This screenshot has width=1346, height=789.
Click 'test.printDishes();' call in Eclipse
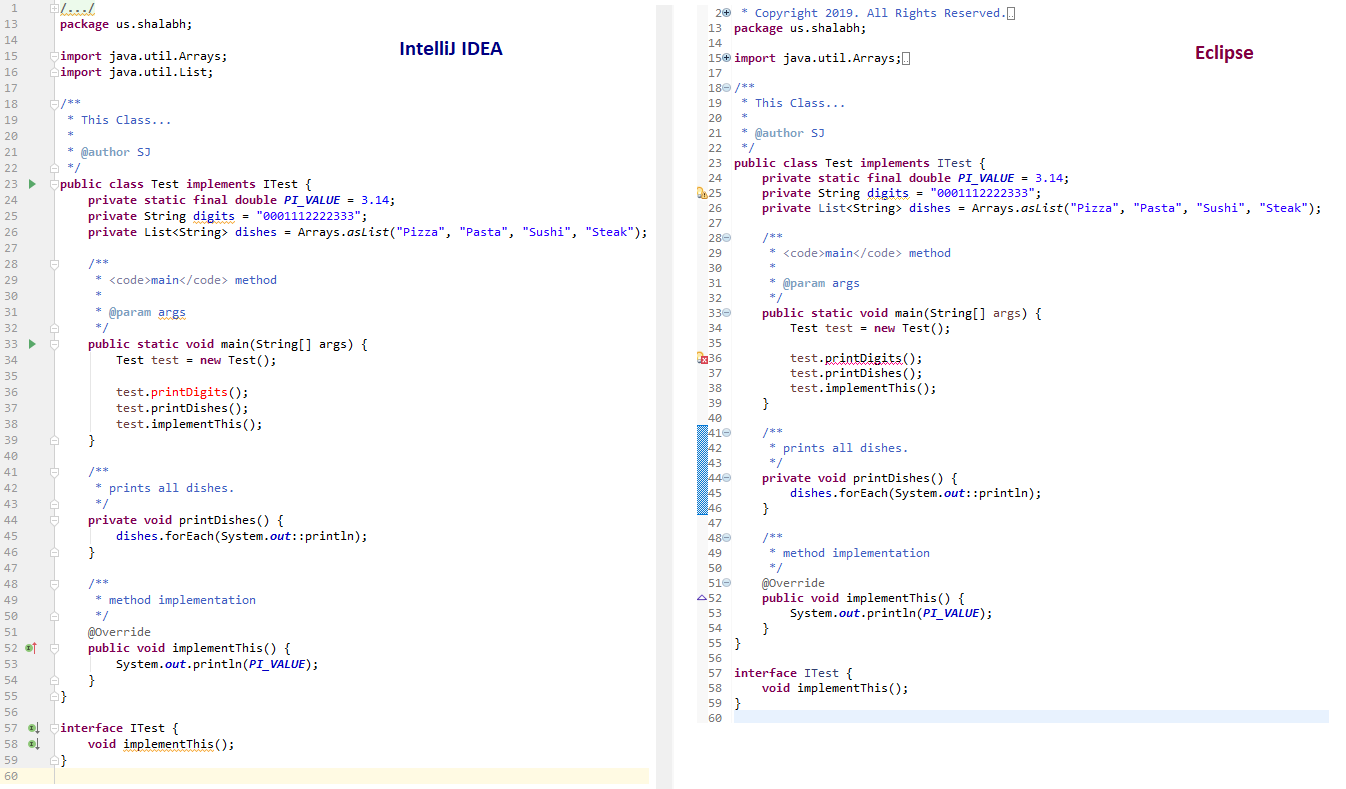click(x=856, y=373)
